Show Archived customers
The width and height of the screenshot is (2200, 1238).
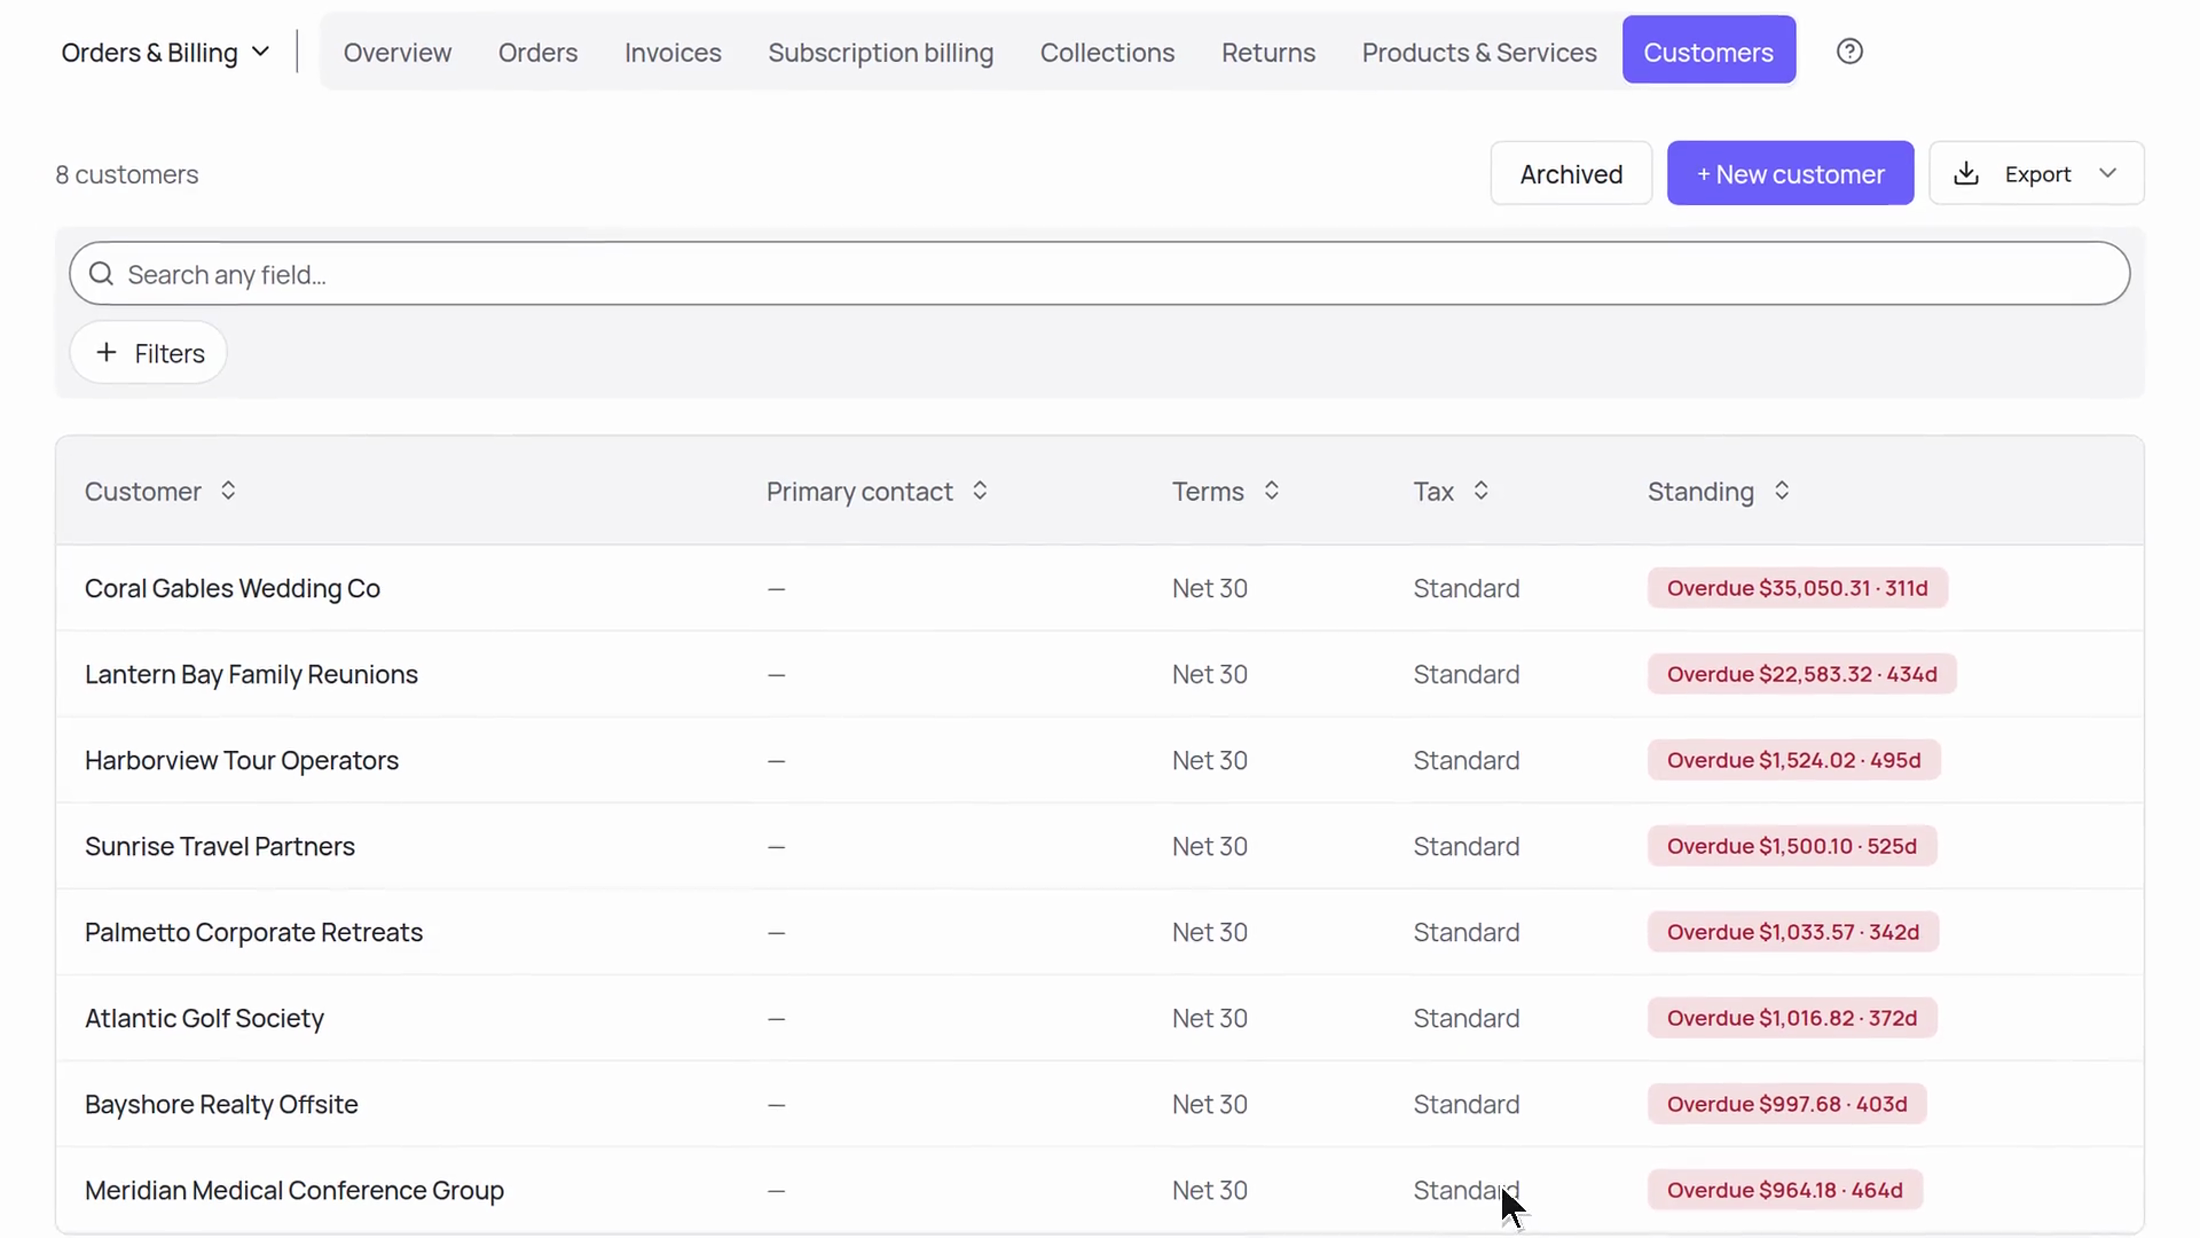[1571, 173]
